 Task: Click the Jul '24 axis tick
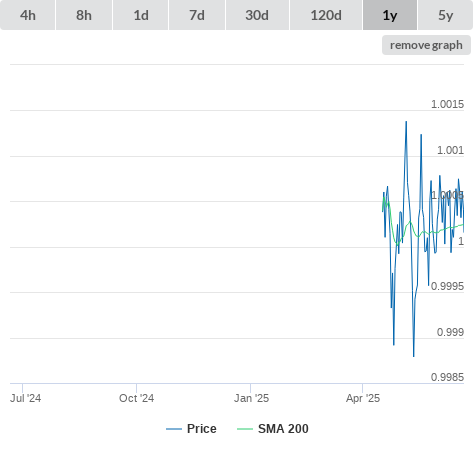(x=25, y=398)
